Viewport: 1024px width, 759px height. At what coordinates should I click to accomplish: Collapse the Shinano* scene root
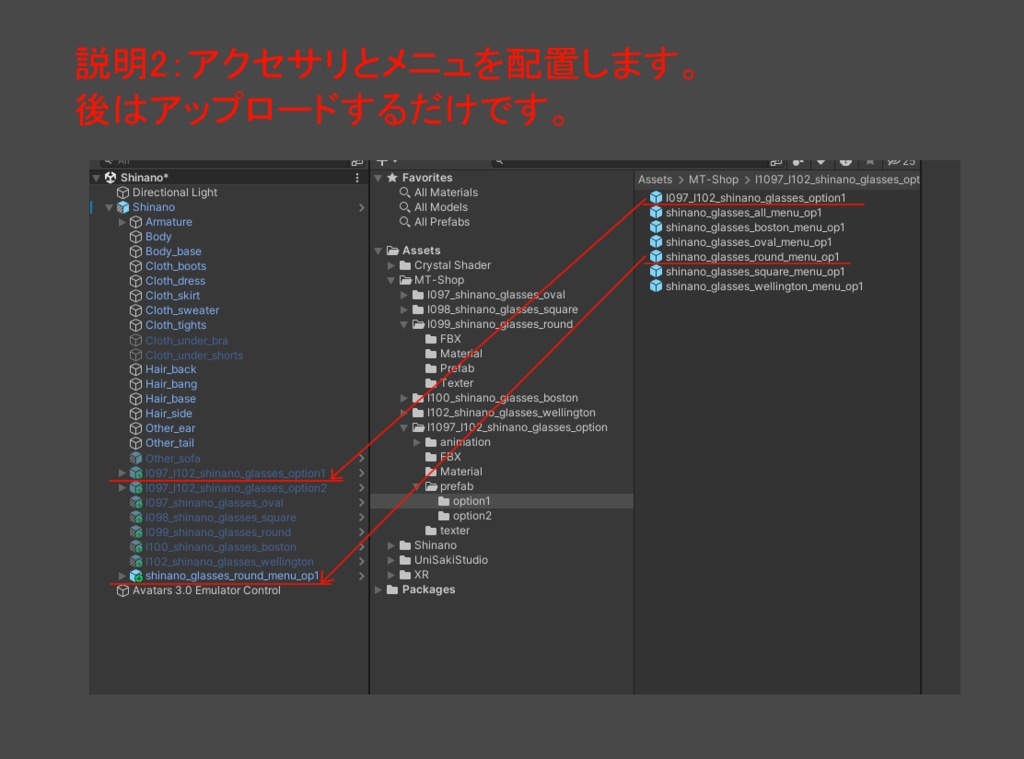tap(97, 178)
